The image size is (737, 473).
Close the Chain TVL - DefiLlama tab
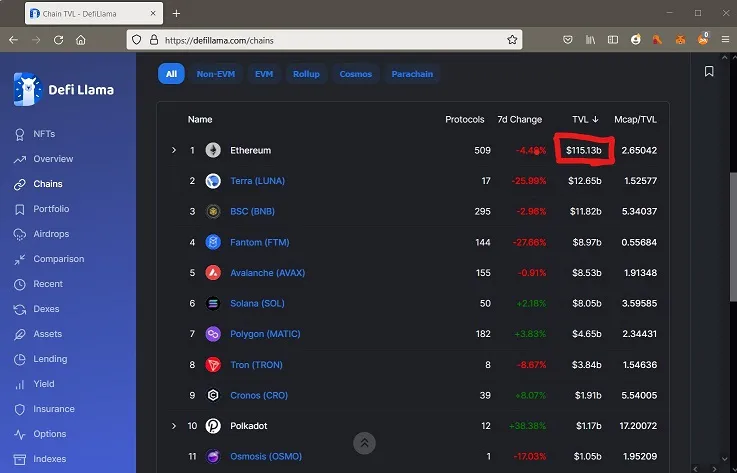[153, 14]
